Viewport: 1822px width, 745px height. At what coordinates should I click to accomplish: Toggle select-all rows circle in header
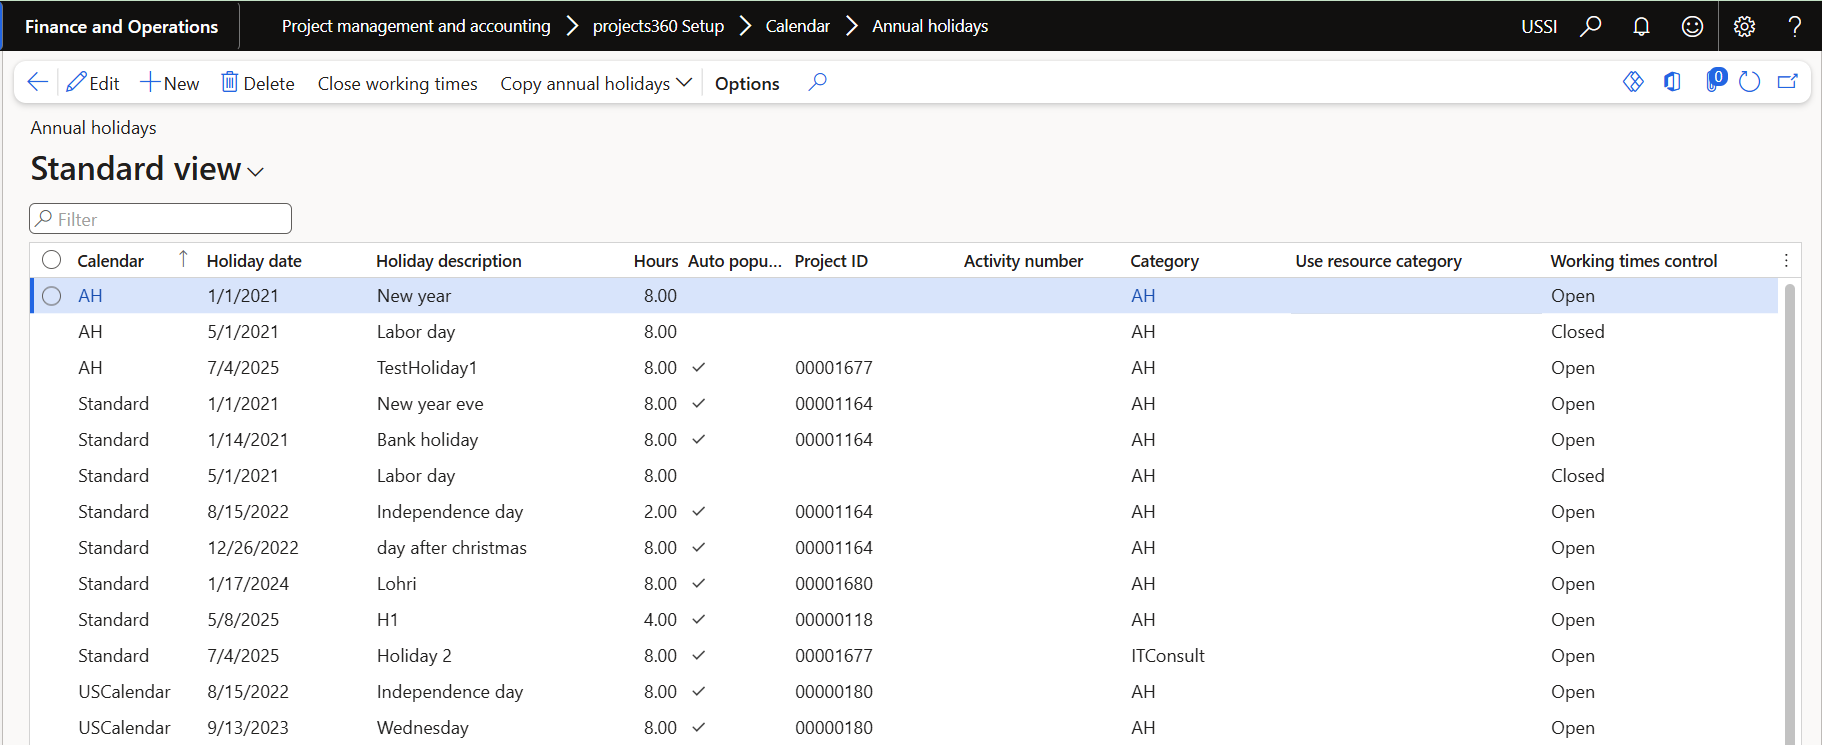(52, 260)
